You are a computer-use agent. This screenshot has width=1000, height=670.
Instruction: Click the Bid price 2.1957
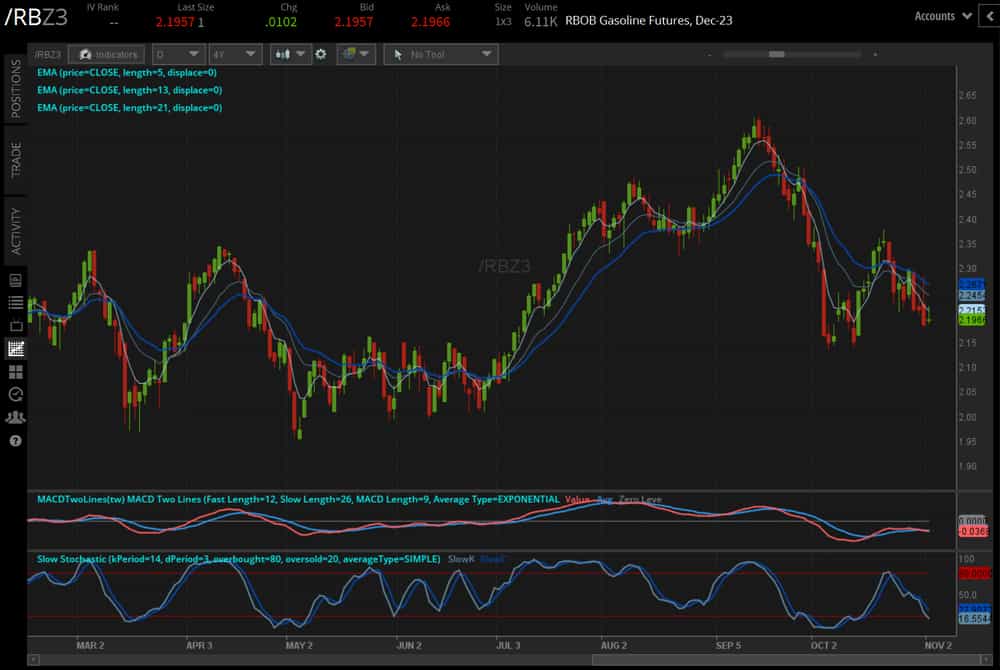[x=353, y=22]
